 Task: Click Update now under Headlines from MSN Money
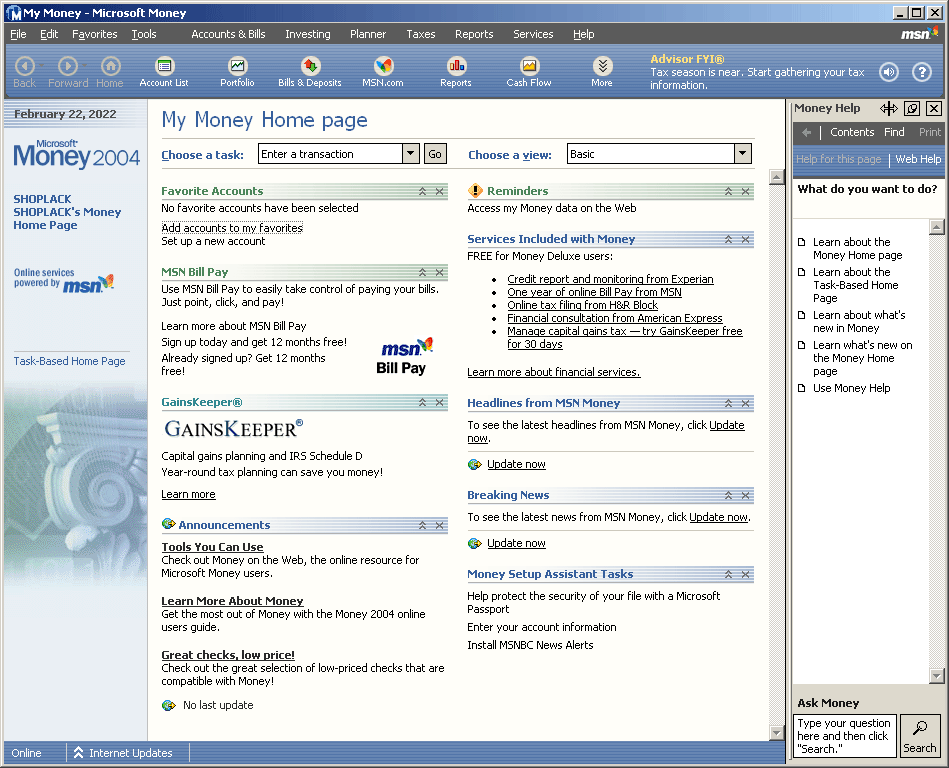pyautogui.click(x=516, y=464)
